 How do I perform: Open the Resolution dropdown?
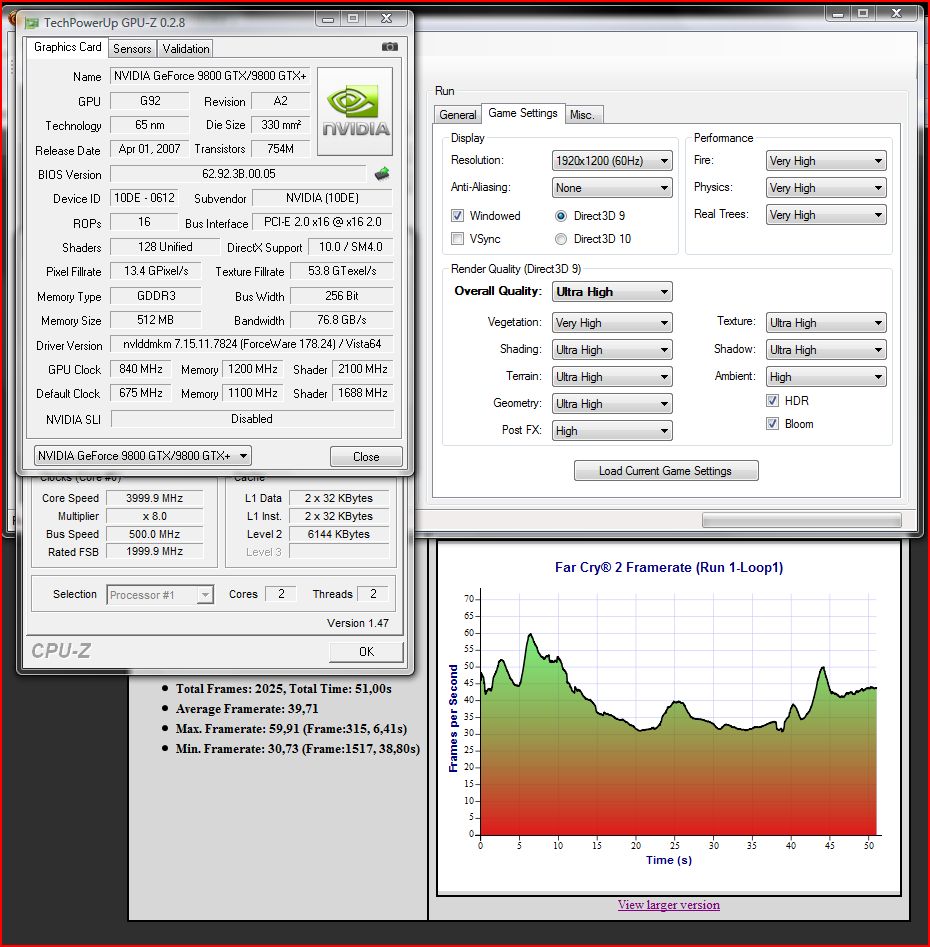pyautogui.click(x=612, y=161)
